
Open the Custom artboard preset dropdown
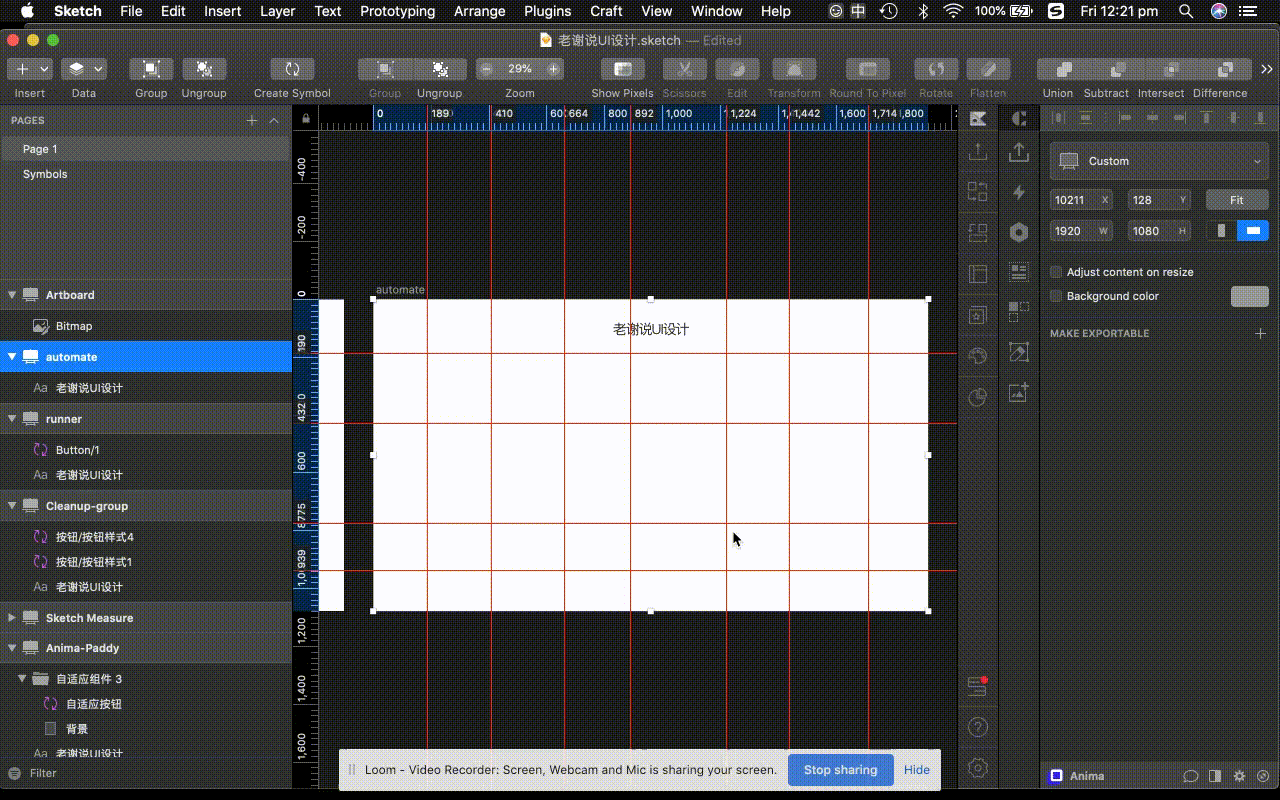pyautogui.click(x=1159, y=161)
